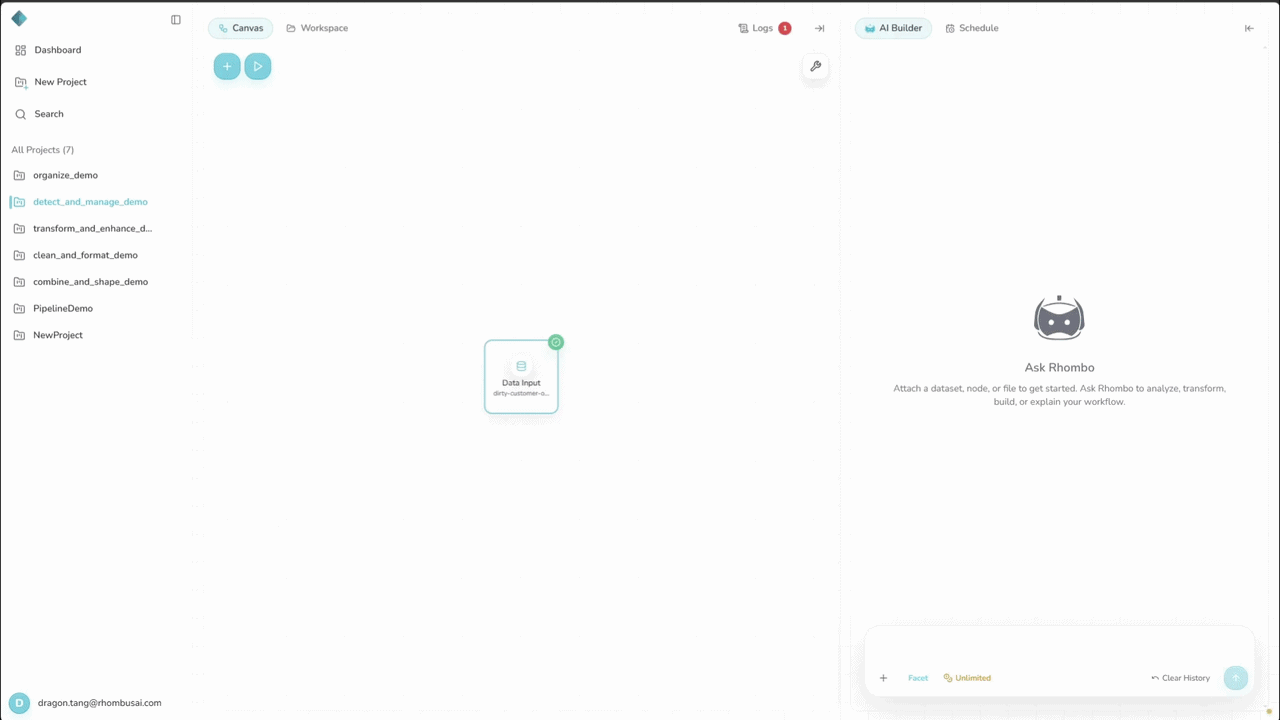Screen dimensions: 1280x720
Task: Click the Rhombus diamond logo
Action: coord(19,19)
